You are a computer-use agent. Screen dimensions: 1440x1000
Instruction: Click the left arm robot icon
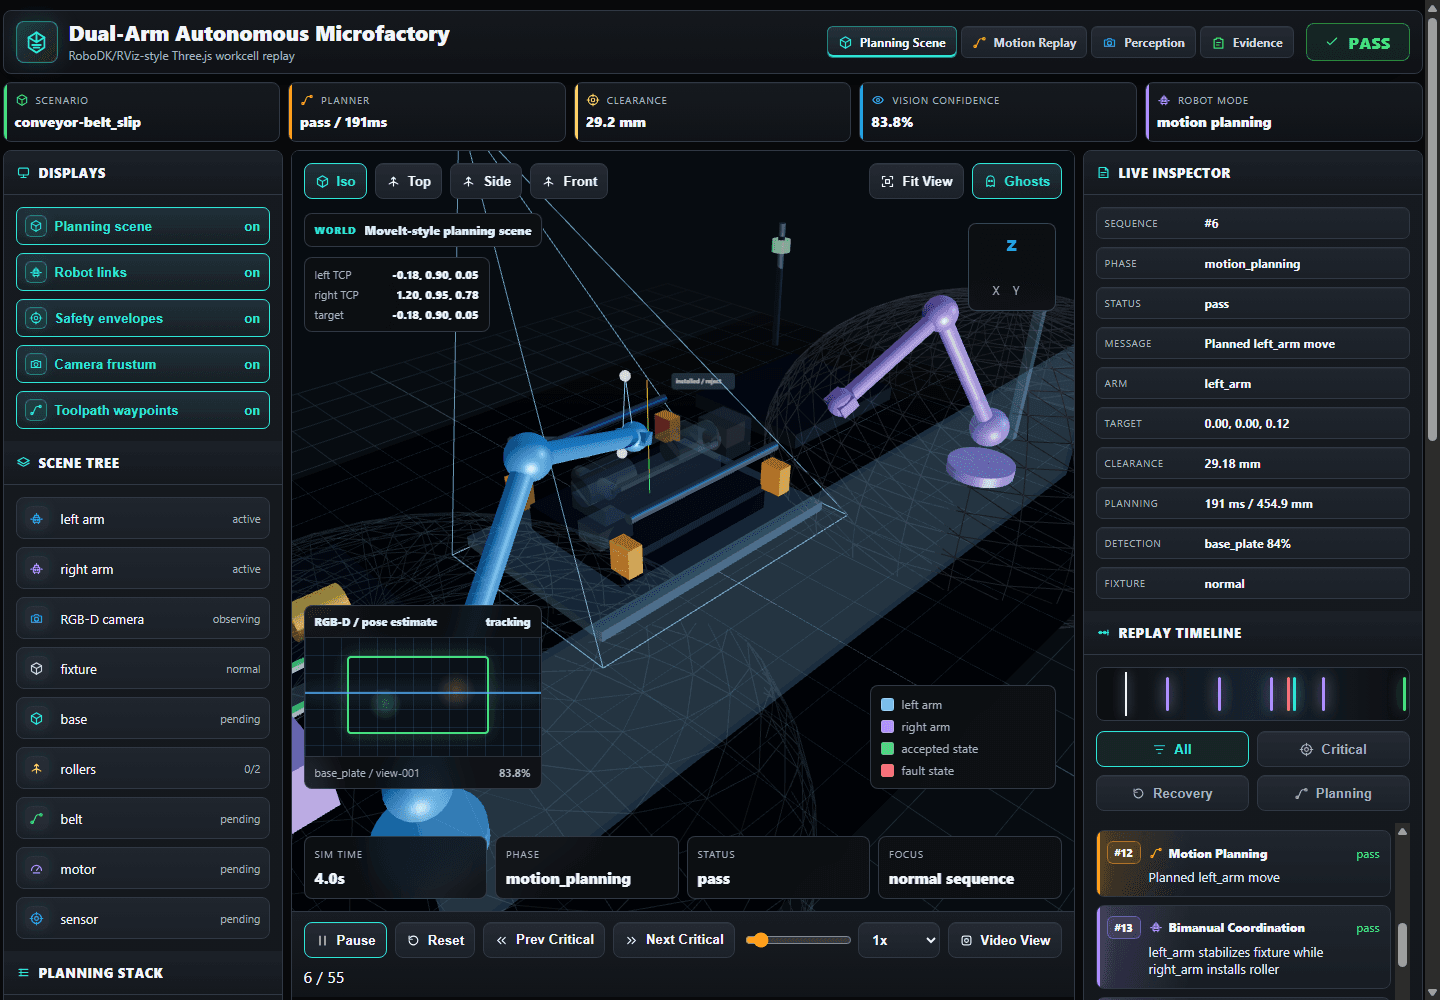pyautogui.click(x=37, y=519)
